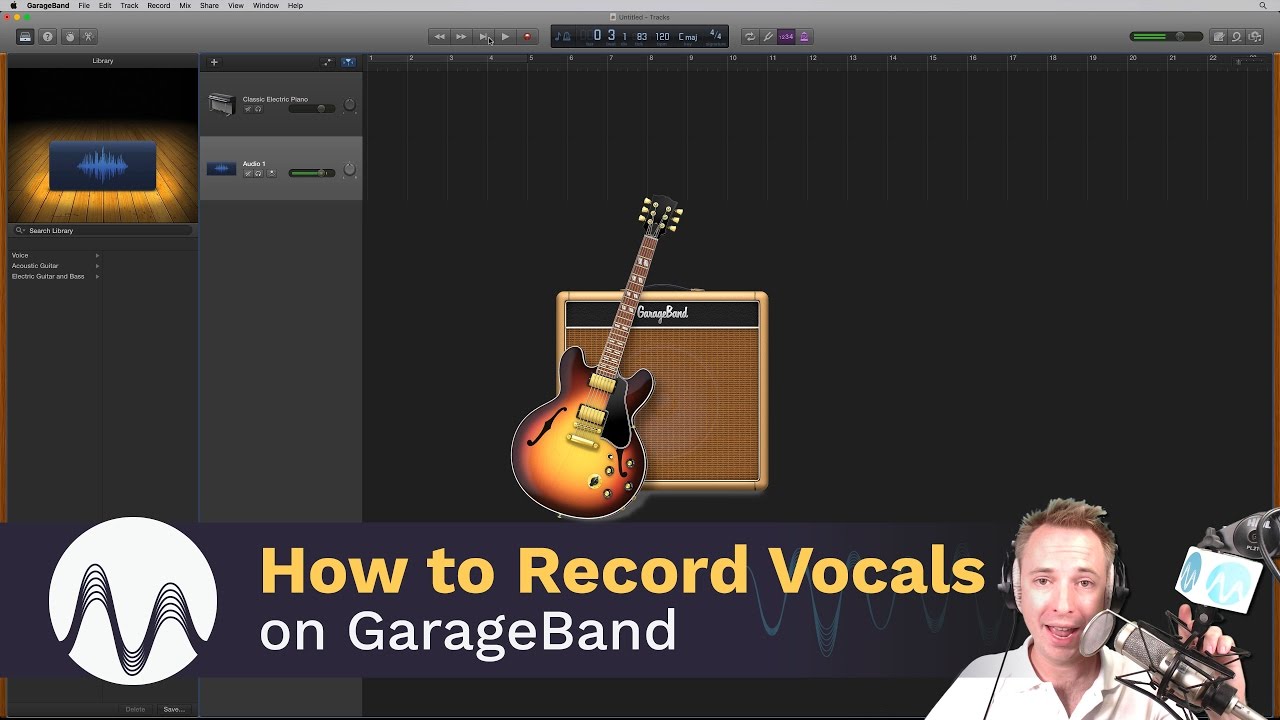Open the Edit menu
Image resolution: width=1280 pixels, height=720 pixels.
(x=105, y=5)
